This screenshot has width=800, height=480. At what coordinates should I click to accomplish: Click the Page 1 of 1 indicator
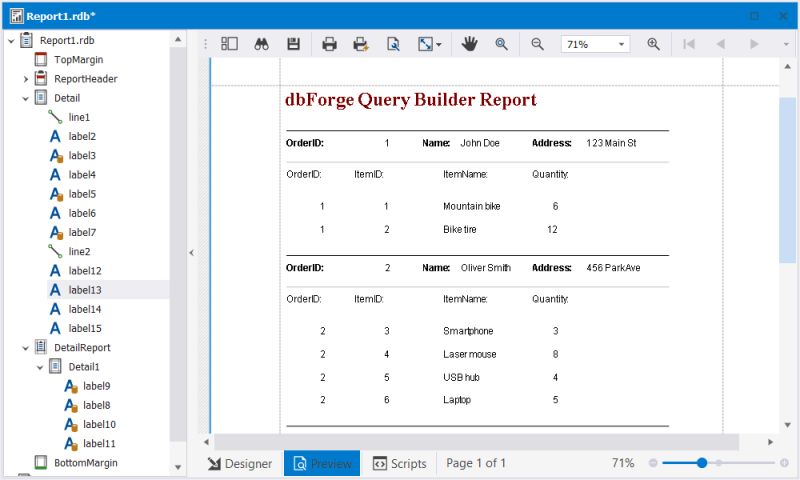pyautogui.click(x=476, y=463)
